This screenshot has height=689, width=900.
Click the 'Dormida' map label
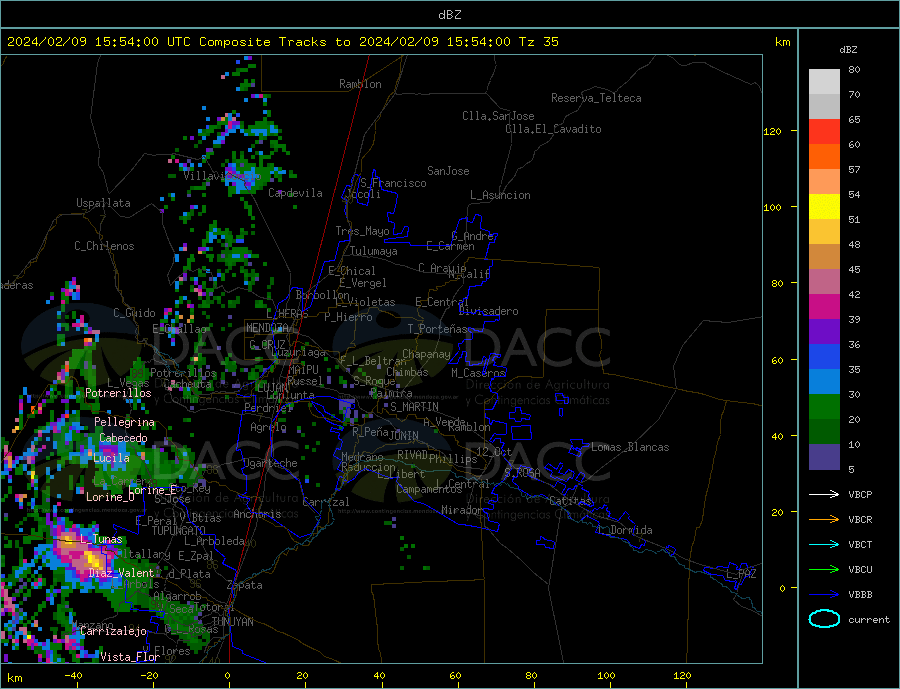(631, 531)
